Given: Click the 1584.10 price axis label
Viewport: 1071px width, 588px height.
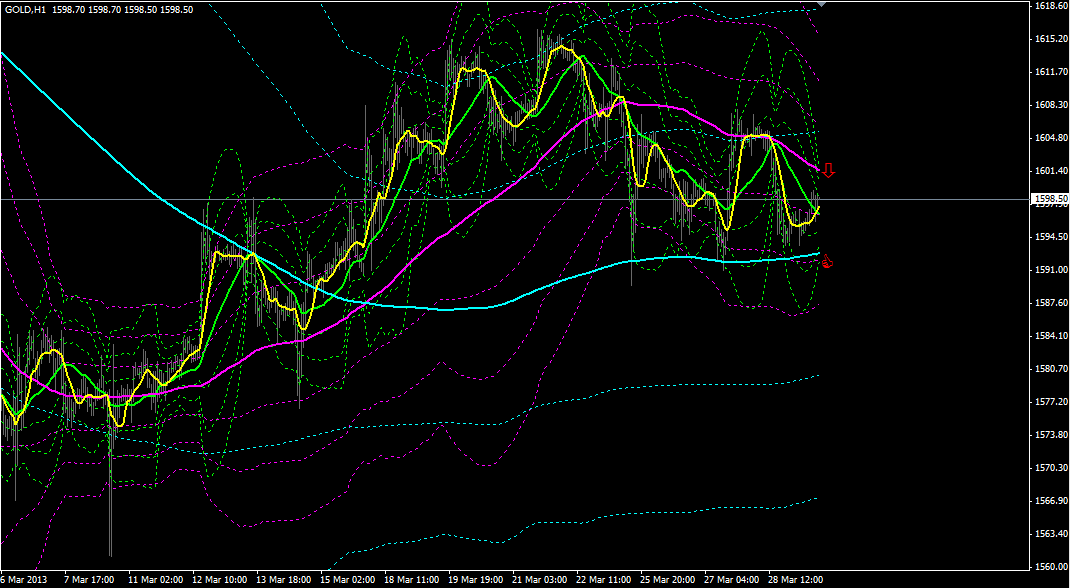Looking at the screenshot, I should (1051, 336).
